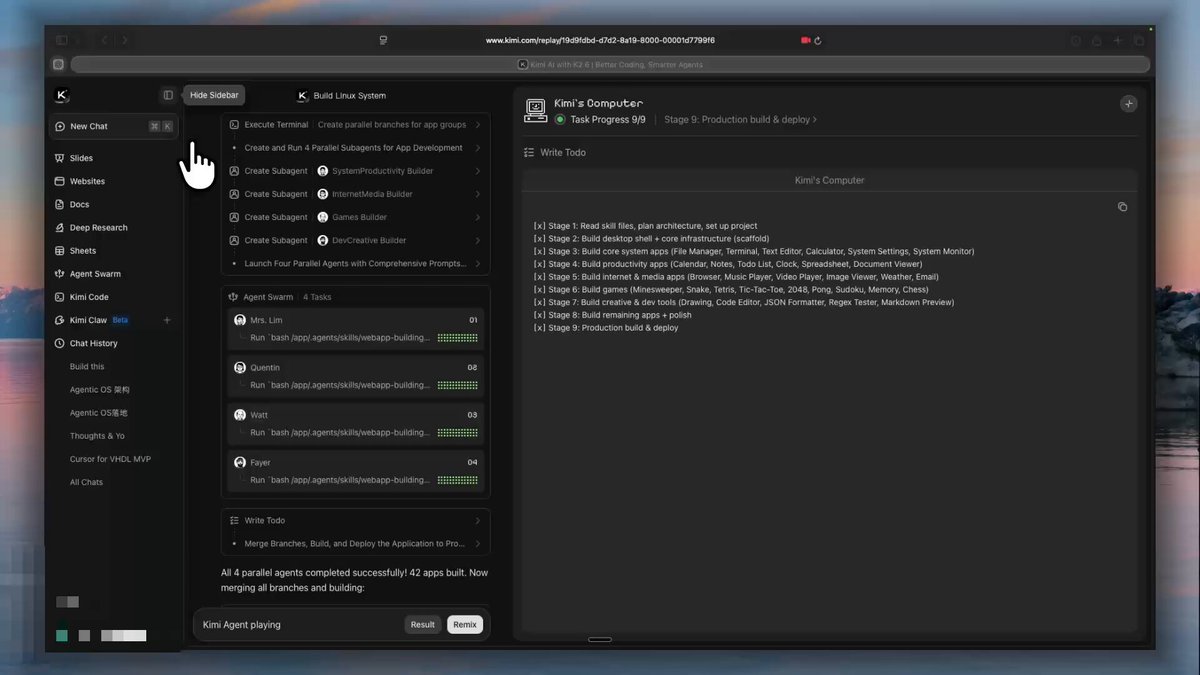This screenshot has height=675, width=1200.
Task: Click the Kimi's Computer monitor icon
Action: coord(535,110)
